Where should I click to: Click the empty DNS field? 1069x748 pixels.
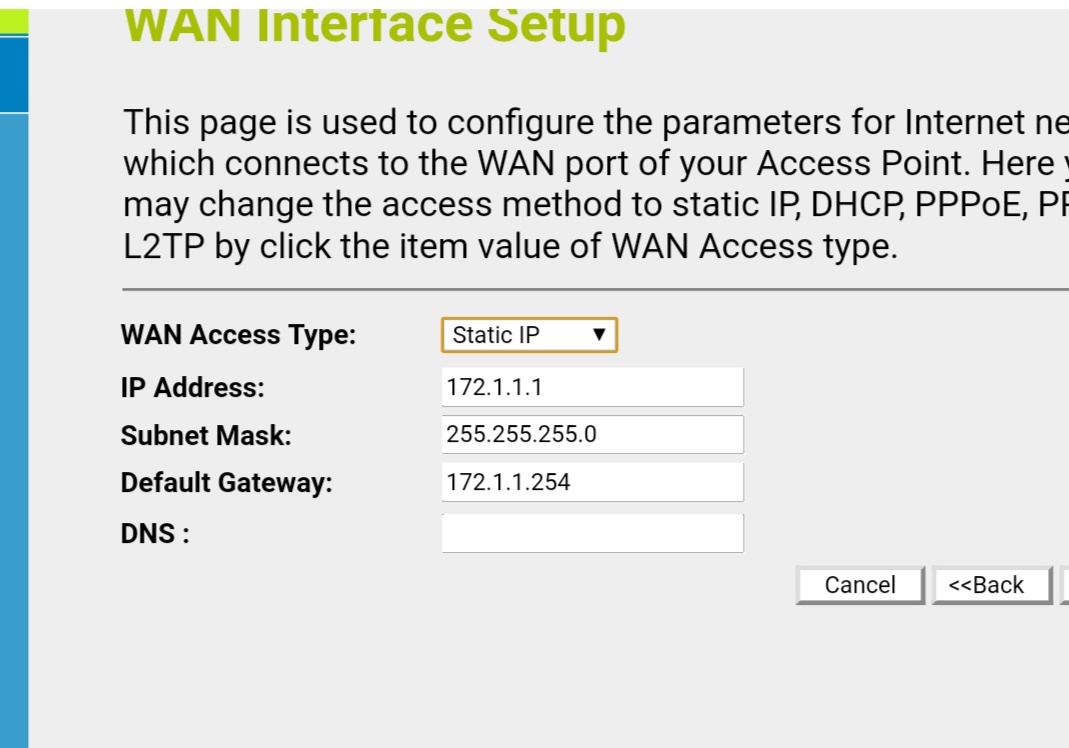(592, 533)
